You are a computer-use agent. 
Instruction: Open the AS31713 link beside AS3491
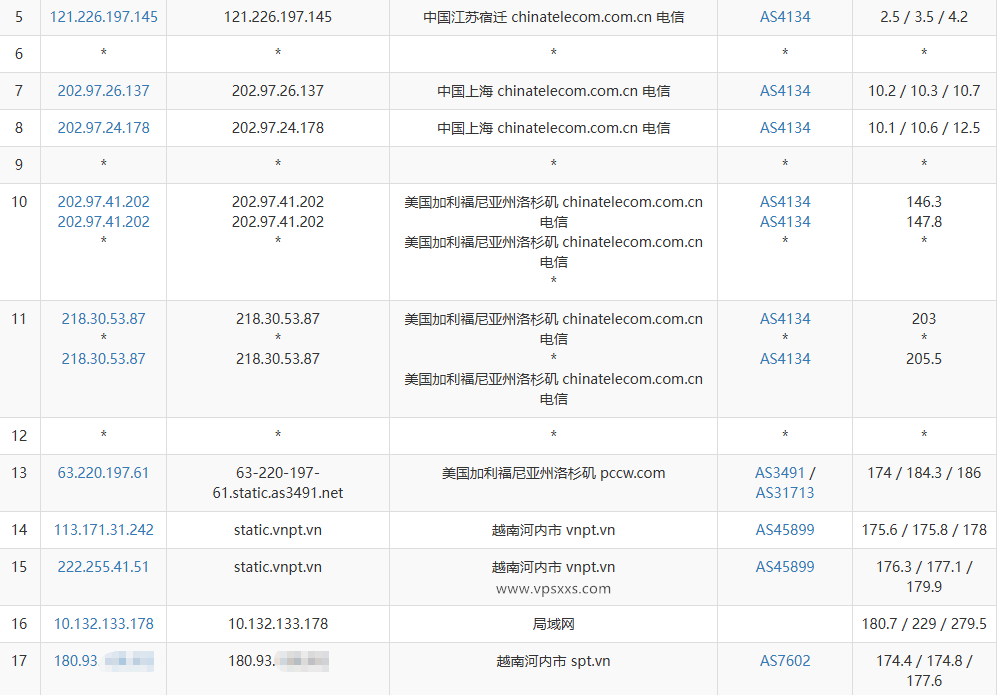(x=784, y=492)
